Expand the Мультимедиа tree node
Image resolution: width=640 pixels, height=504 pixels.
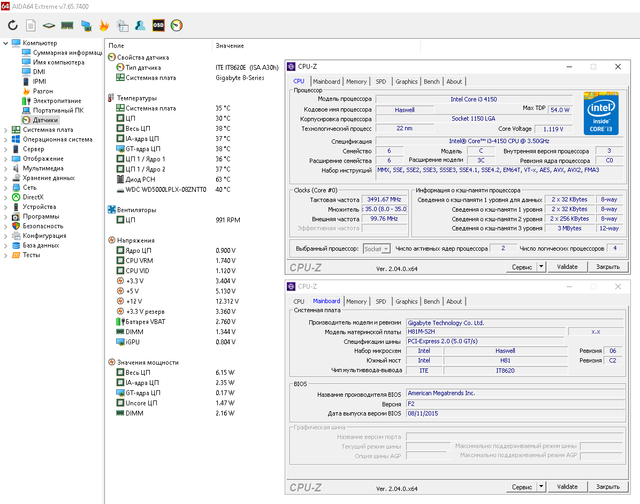(5, 169)
